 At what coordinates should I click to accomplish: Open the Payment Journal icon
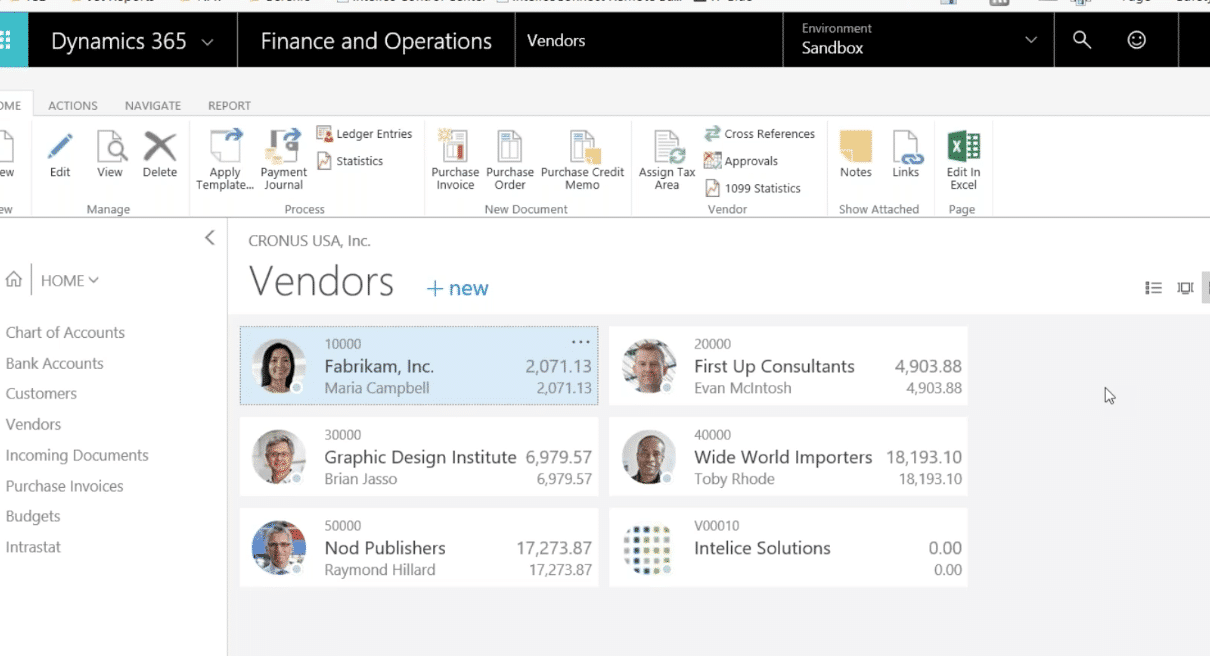(284, 146)
